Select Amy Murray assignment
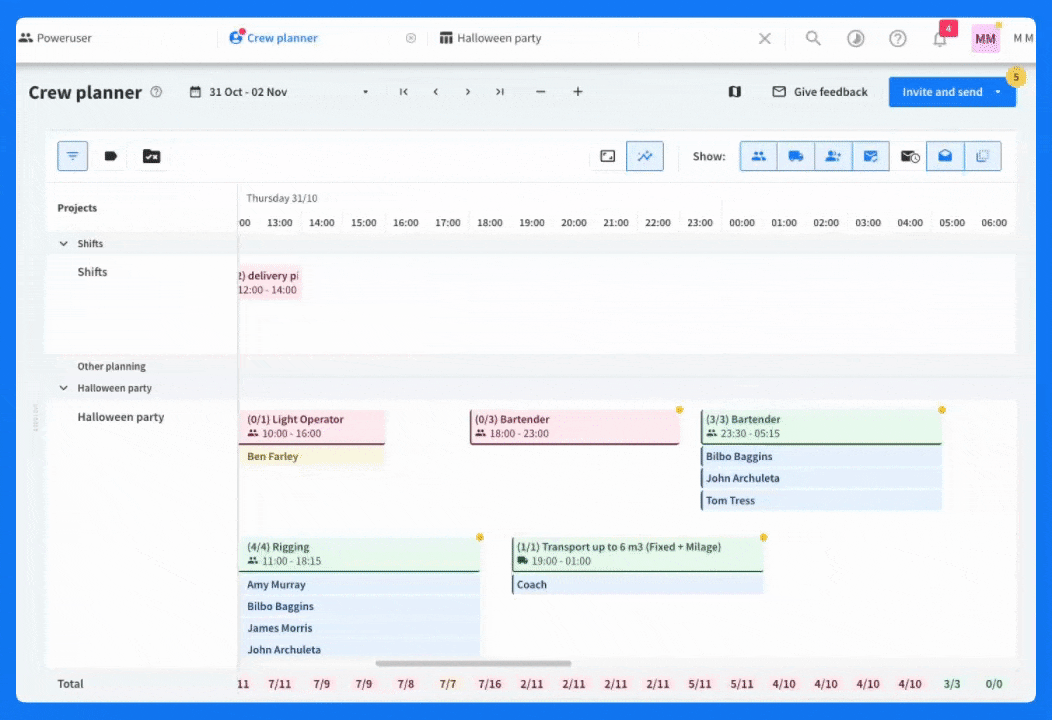The image size is (1052, 720). (359, 584)
